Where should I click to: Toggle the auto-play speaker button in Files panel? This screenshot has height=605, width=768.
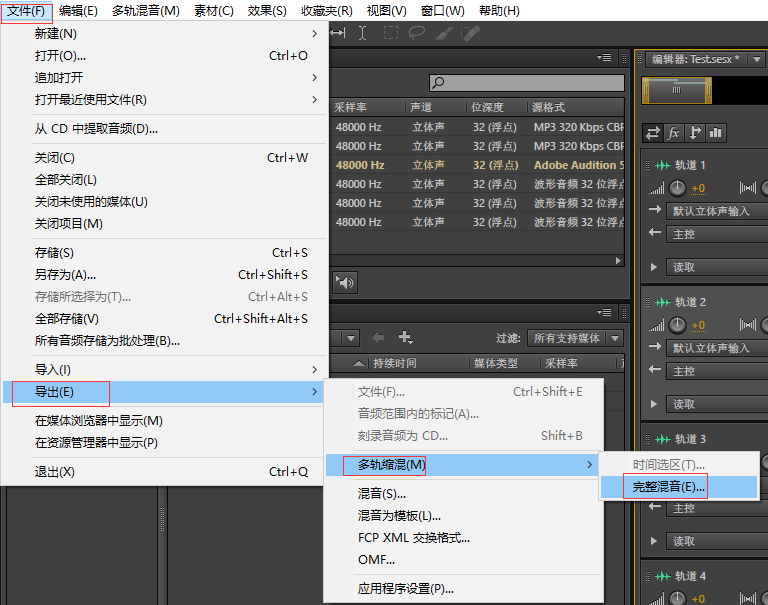[345, 283]
